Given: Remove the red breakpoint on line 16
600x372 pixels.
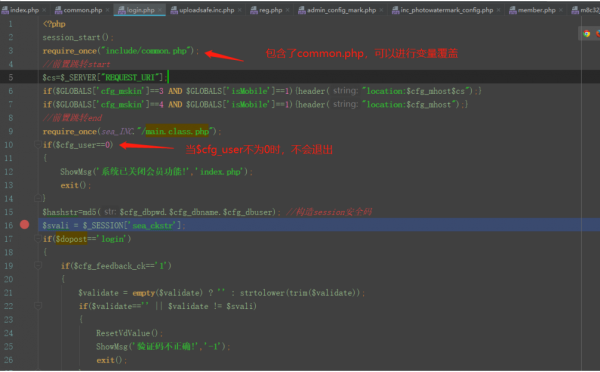Looking at the screenshot, I should pyautogui.click(x=24, y=225).
